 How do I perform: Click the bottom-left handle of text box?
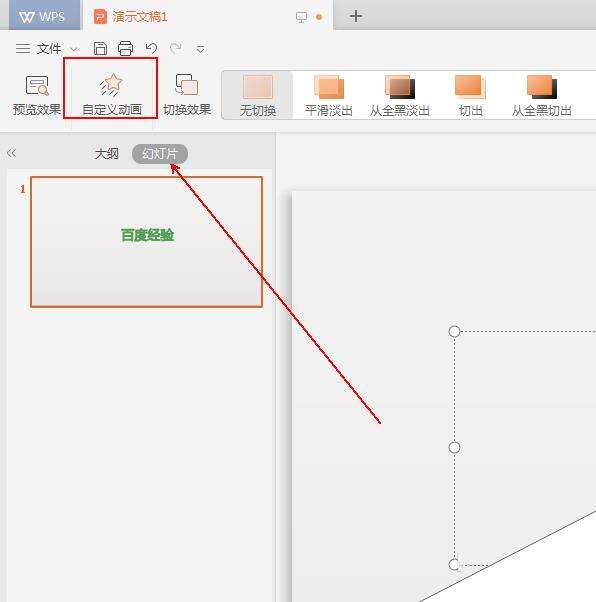[454, 564]
